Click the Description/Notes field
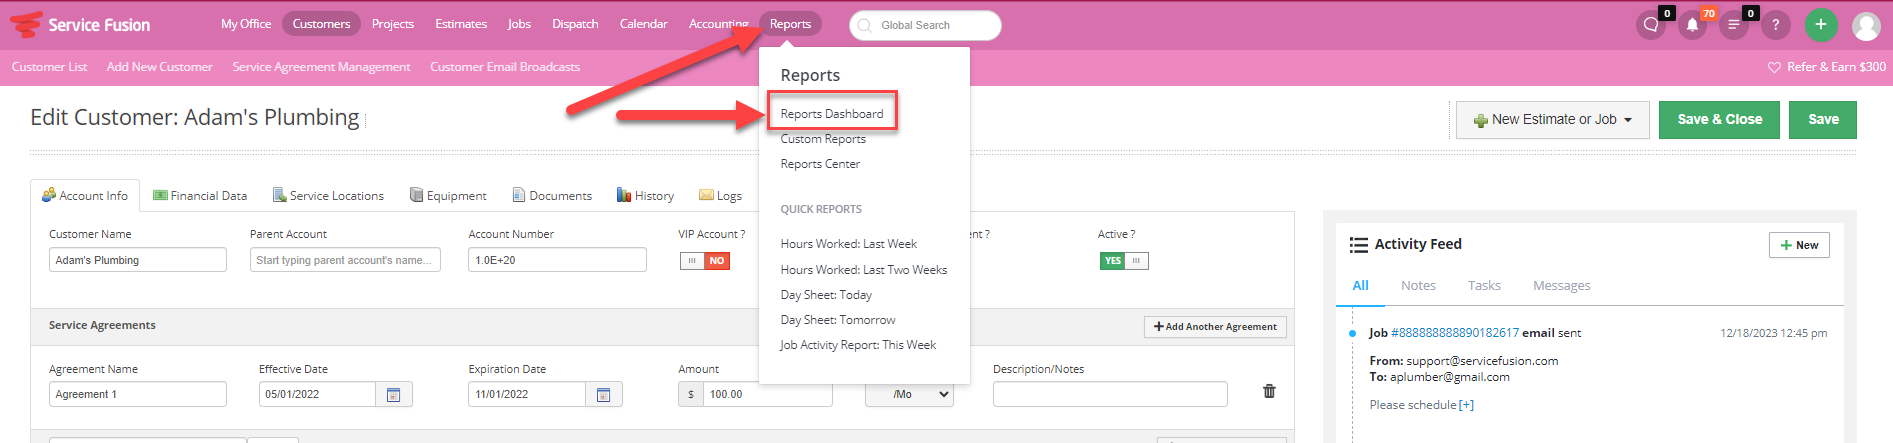The height and width of the screenshot is (443, 1893). tap(1110, 394)
